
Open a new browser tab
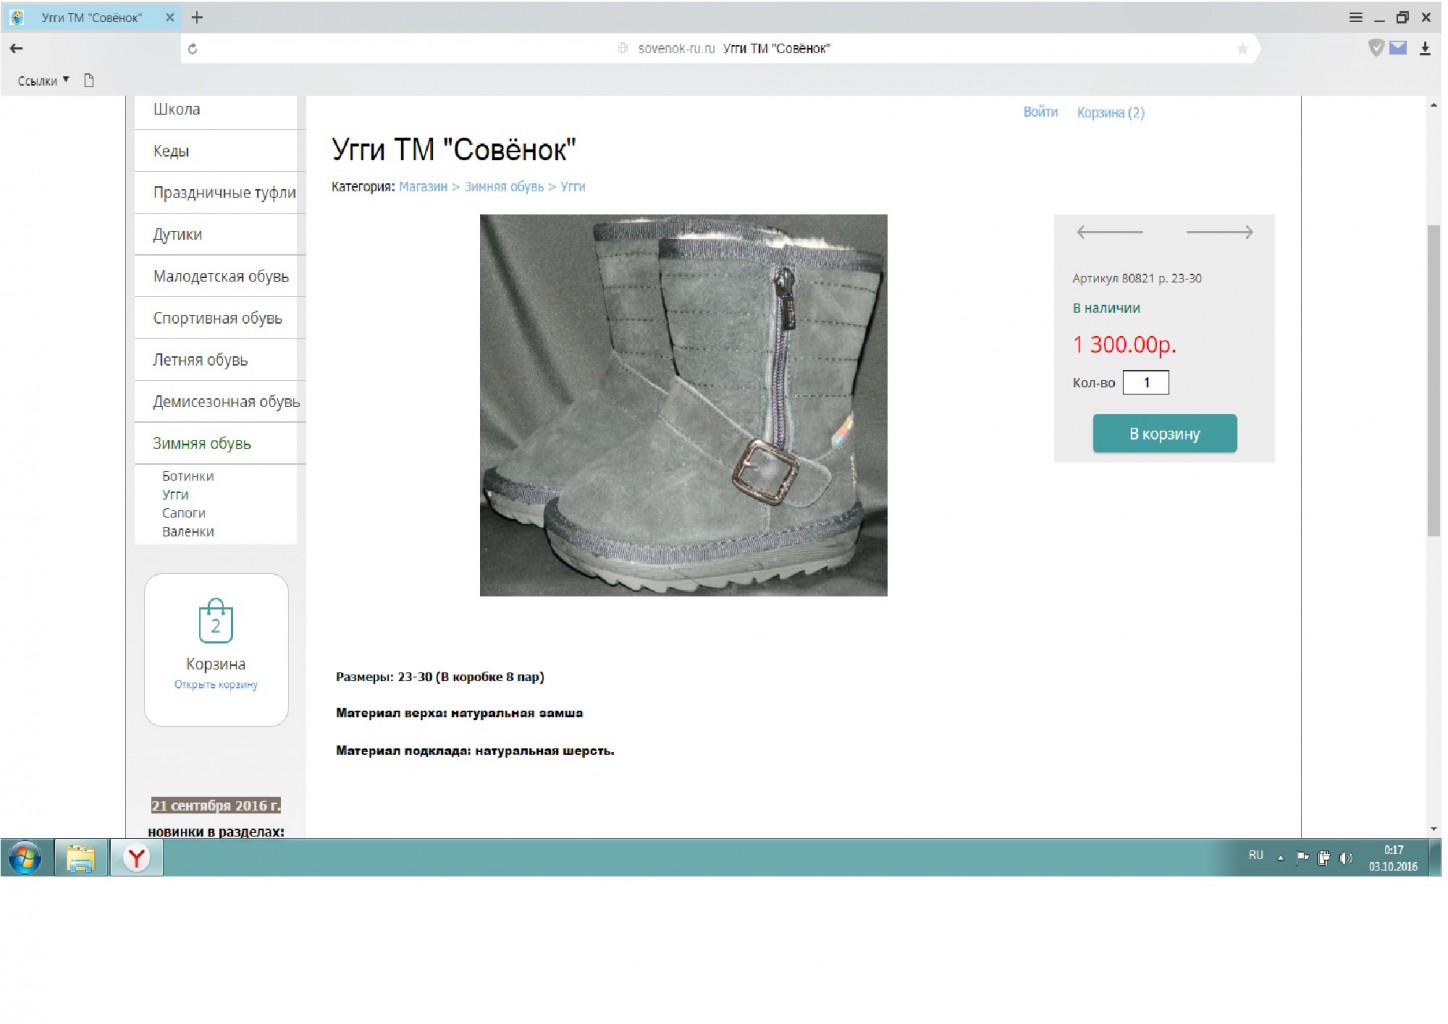pos(197,17)
